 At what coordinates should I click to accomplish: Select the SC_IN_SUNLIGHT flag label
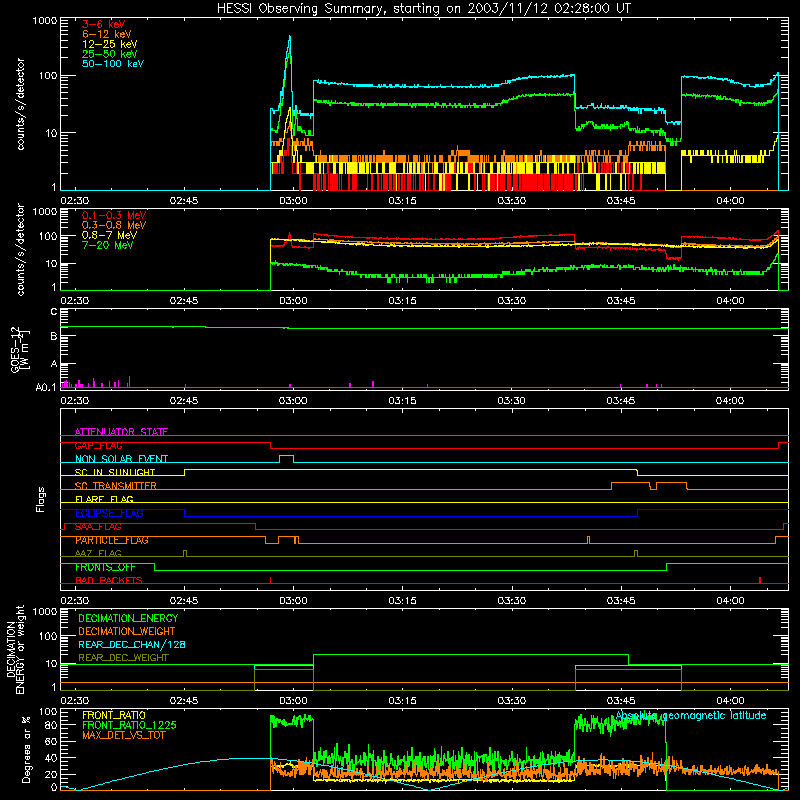(x=115, y=472)
